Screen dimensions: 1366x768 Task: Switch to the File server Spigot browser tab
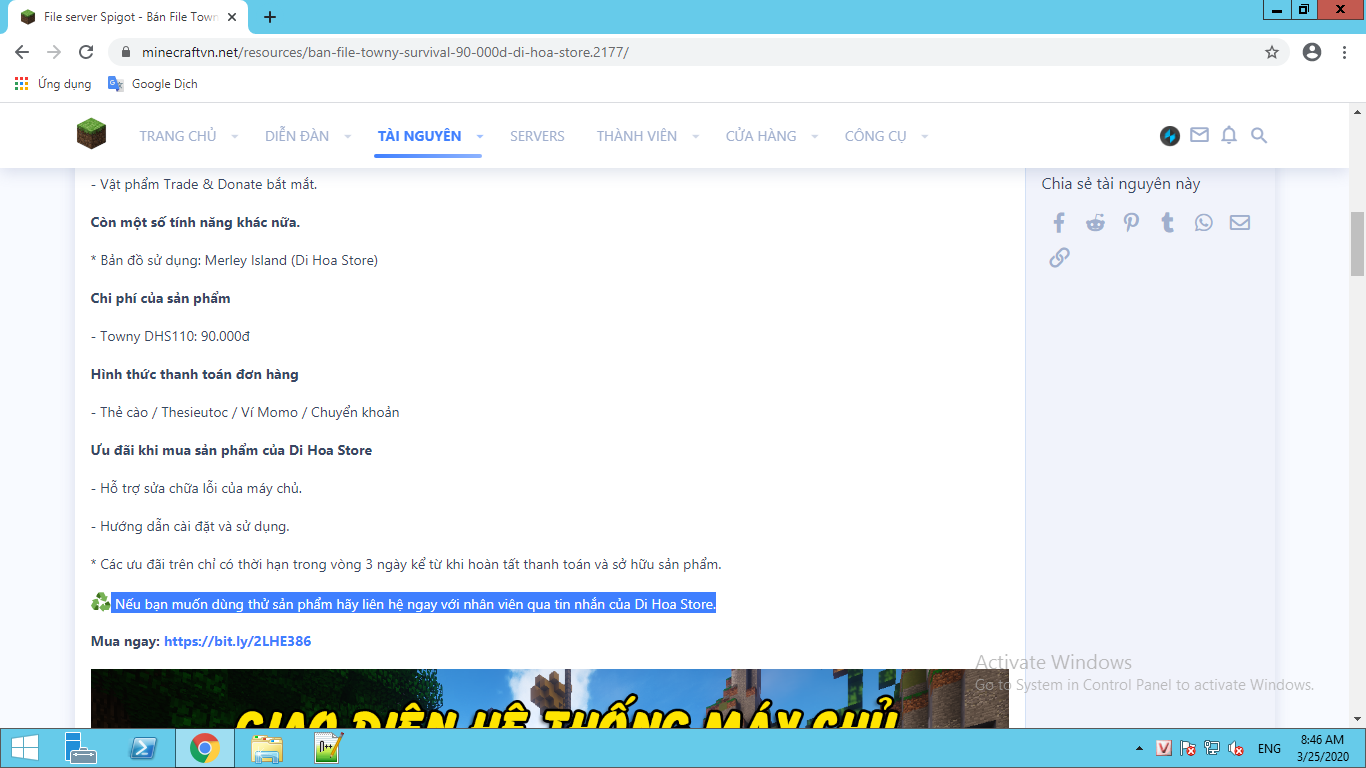click(x=130, y=17)
